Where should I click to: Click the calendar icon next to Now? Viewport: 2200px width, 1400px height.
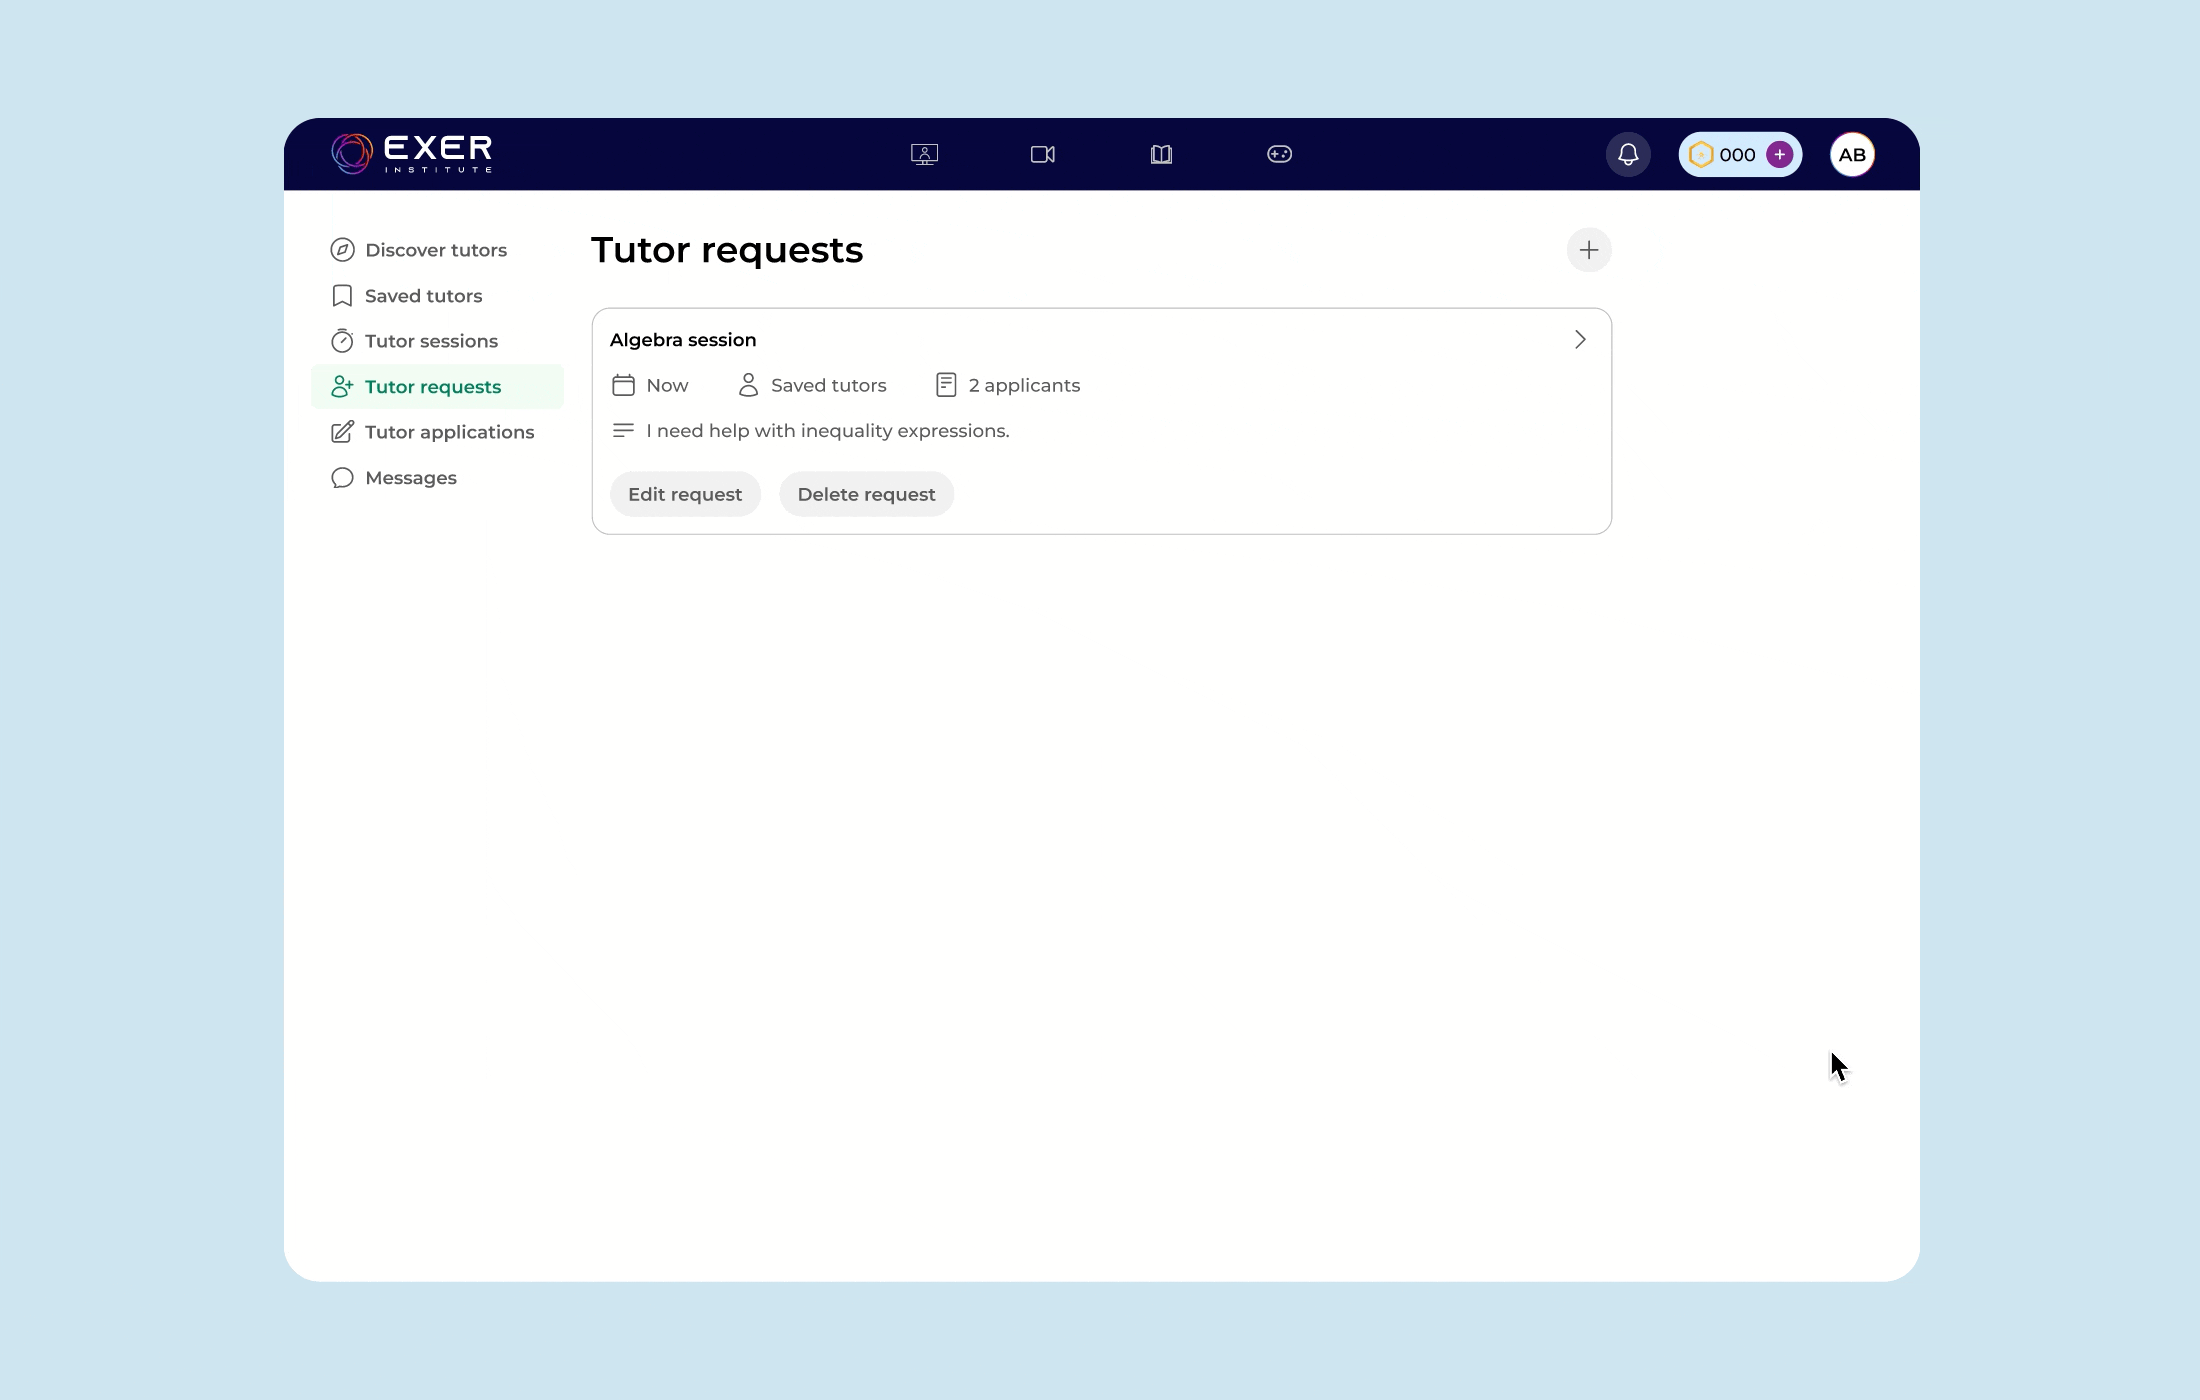click(622, 385)
